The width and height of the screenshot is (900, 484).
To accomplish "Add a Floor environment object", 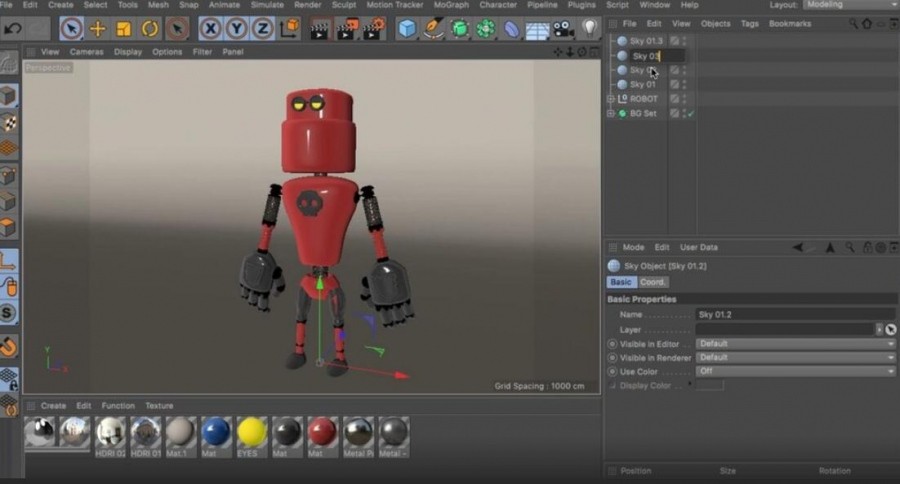I will point(537,30).
